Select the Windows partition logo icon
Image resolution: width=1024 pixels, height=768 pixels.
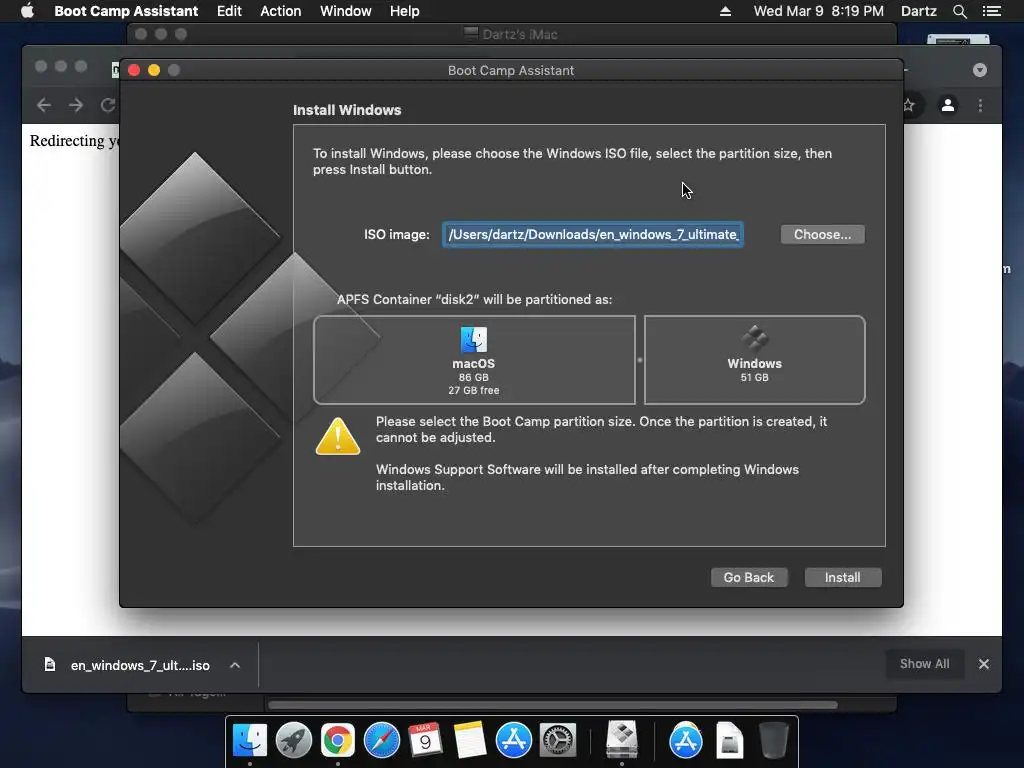(x=754, y=338)
